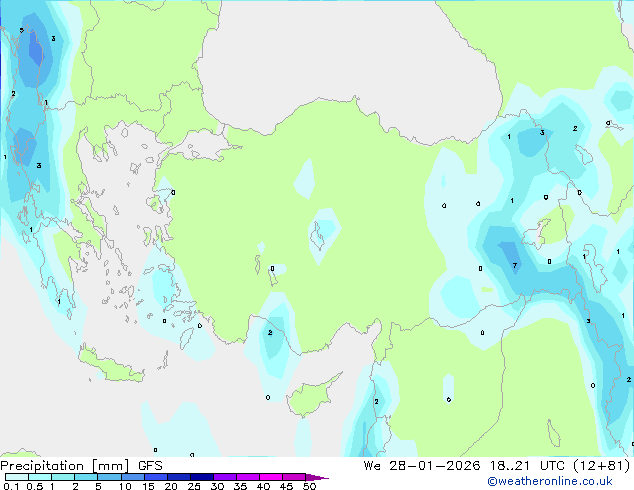The height and width of the screenshot is (490, 634).
Task: Click the legend label '40'
Action: point(263,486)
